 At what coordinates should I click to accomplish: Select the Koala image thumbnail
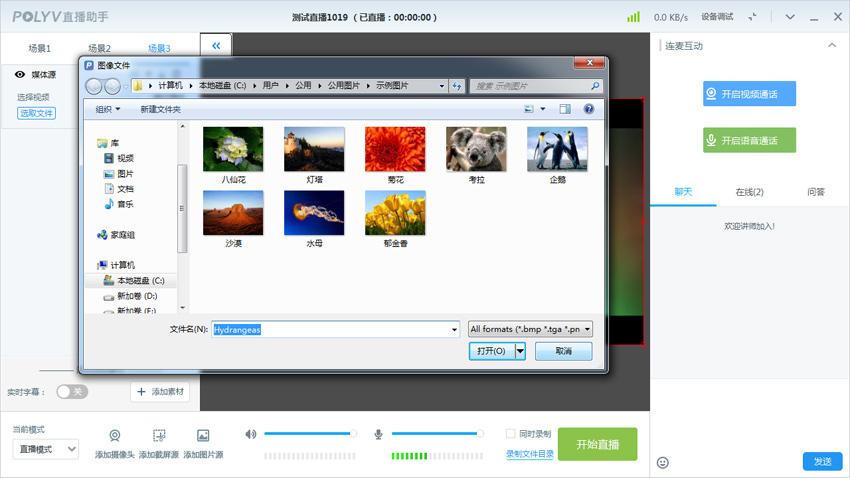pyautogui.click(x=476, y=149)
